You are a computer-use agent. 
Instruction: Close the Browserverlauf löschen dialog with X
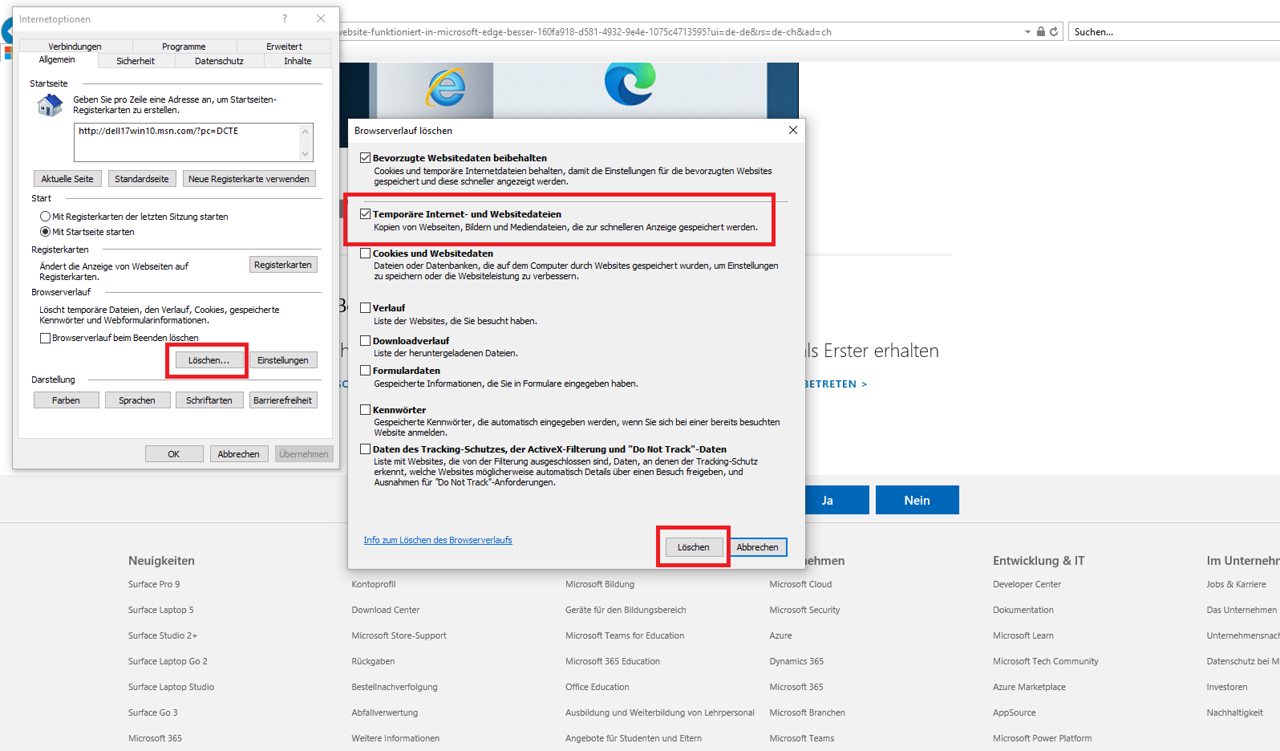tap(793, 130)
